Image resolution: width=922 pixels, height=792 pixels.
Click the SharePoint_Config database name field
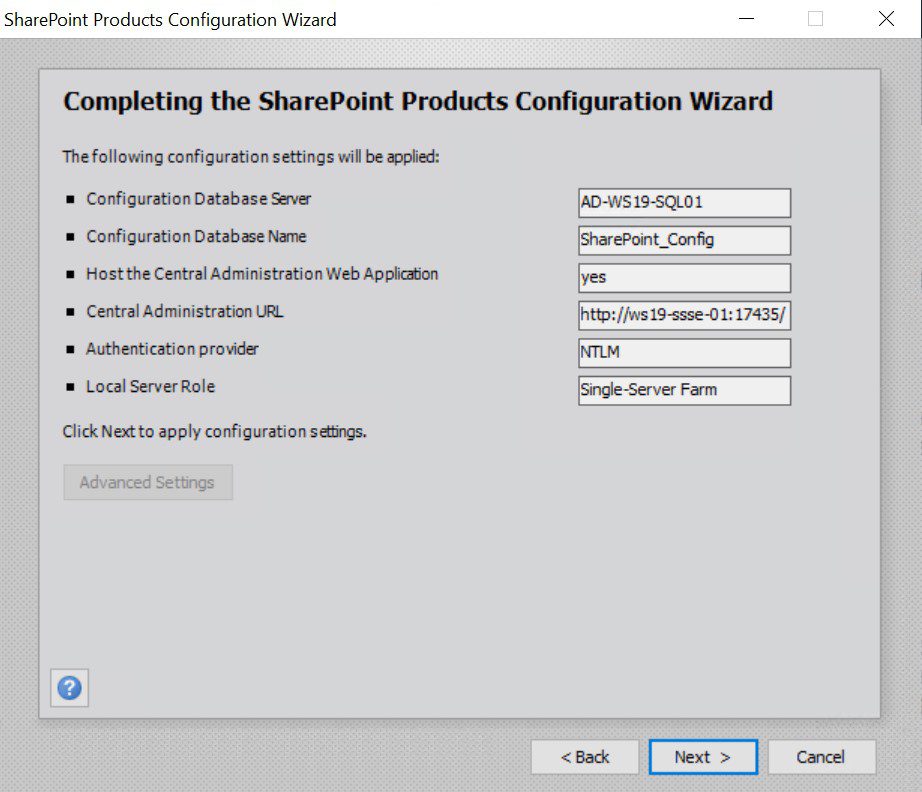pos(684,240)
